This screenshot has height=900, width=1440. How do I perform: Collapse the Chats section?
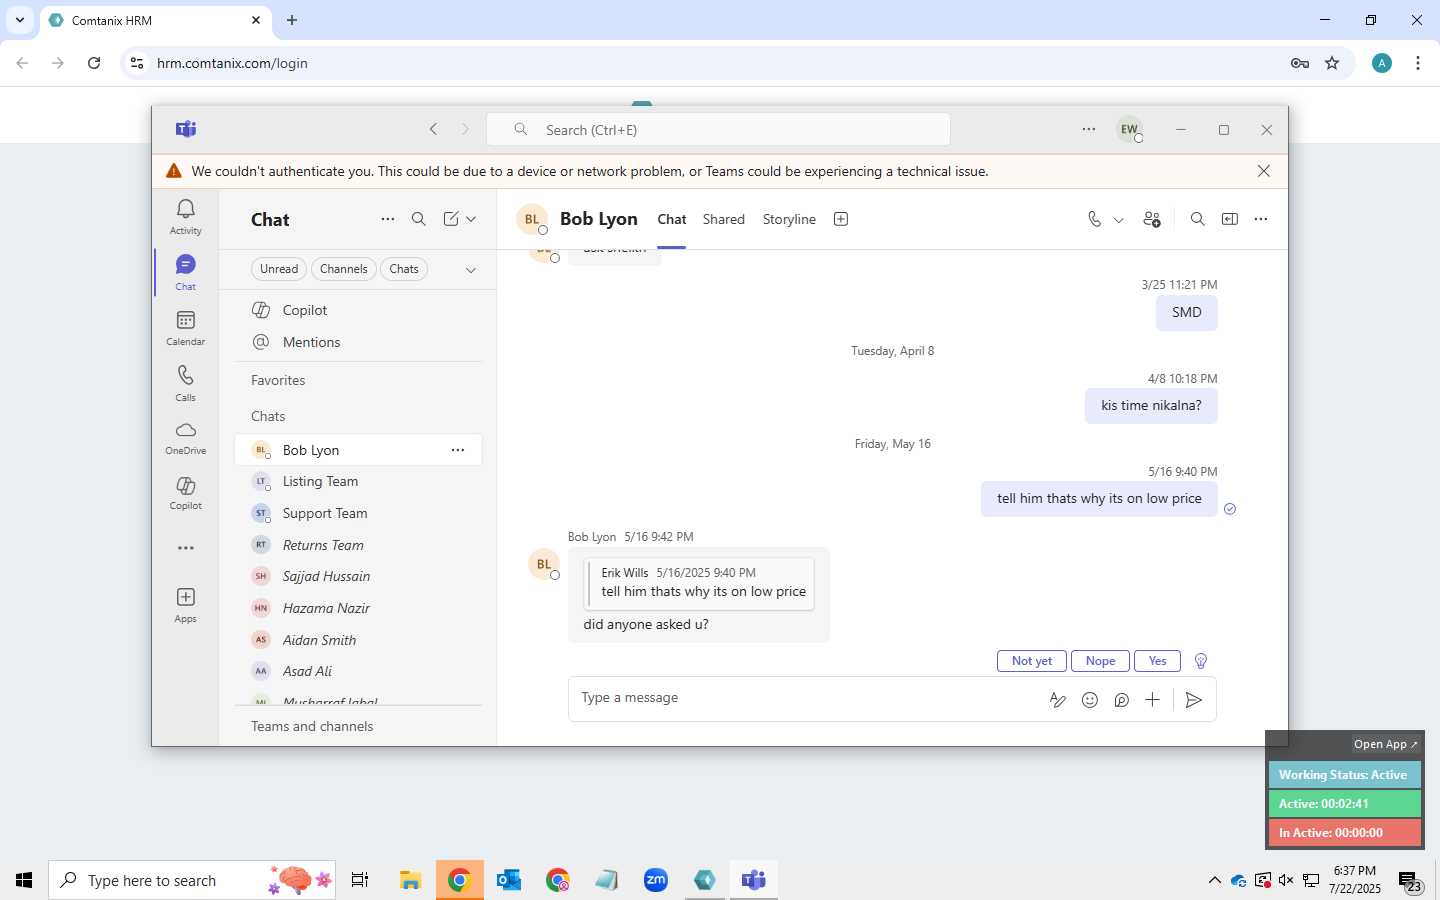coord(268,416)
